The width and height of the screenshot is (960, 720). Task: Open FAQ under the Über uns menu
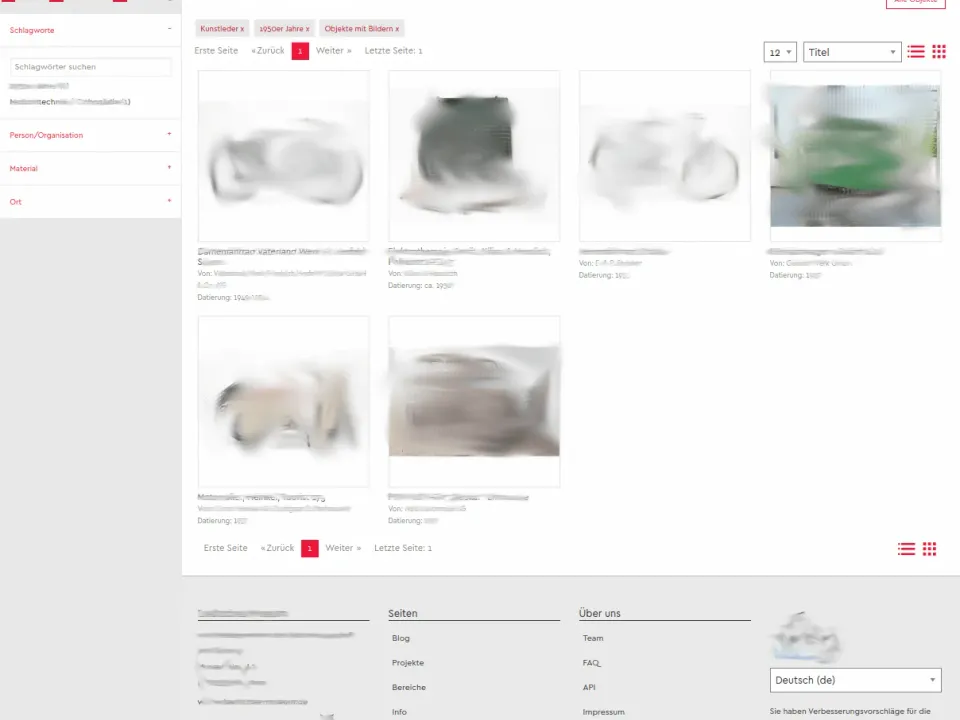tap(591, 662)
